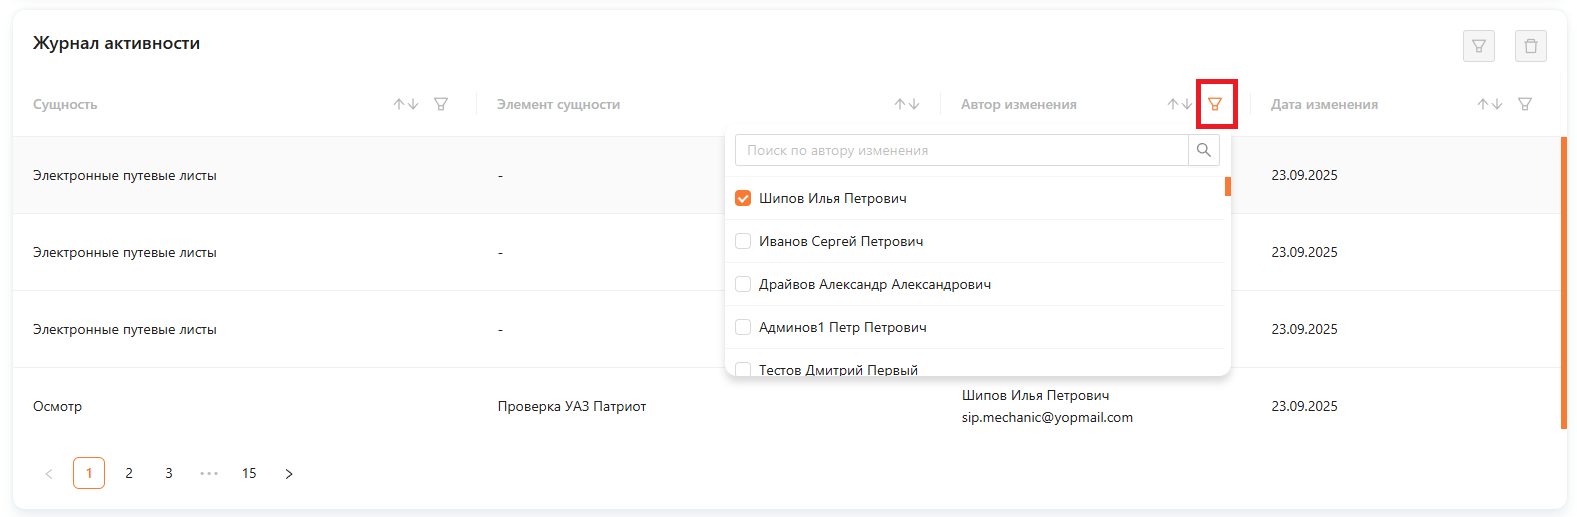
Task: Click the top-right filter button beside trash
Action: click(1478, 46)
